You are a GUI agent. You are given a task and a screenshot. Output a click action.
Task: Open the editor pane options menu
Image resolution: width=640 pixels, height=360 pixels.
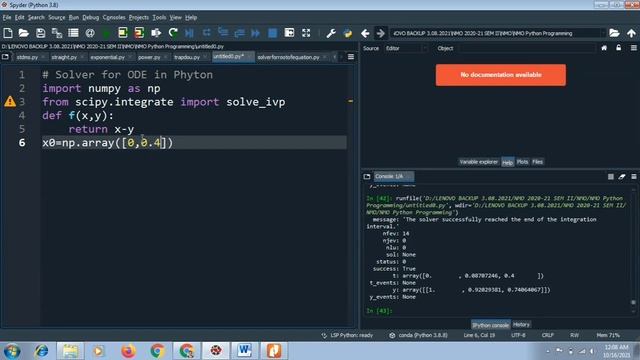click(x=351, y=57)
